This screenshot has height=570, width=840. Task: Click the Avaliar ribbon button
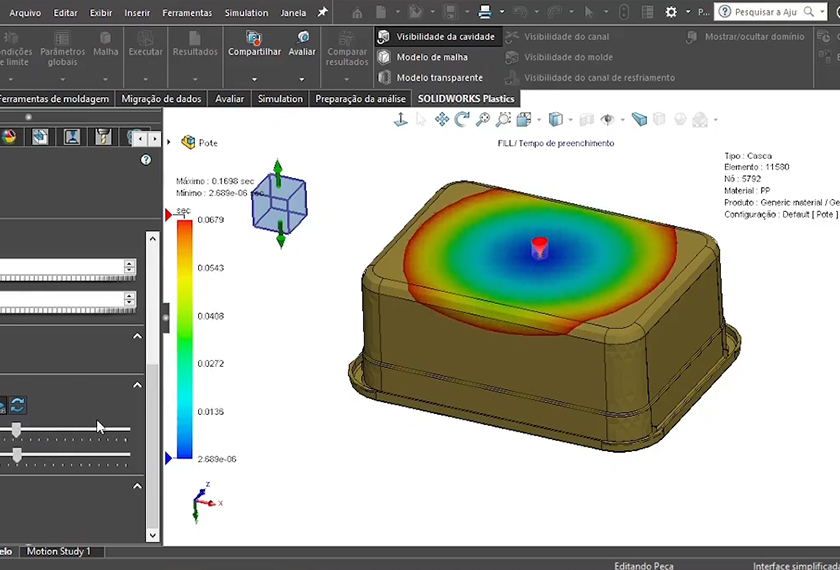302,44
